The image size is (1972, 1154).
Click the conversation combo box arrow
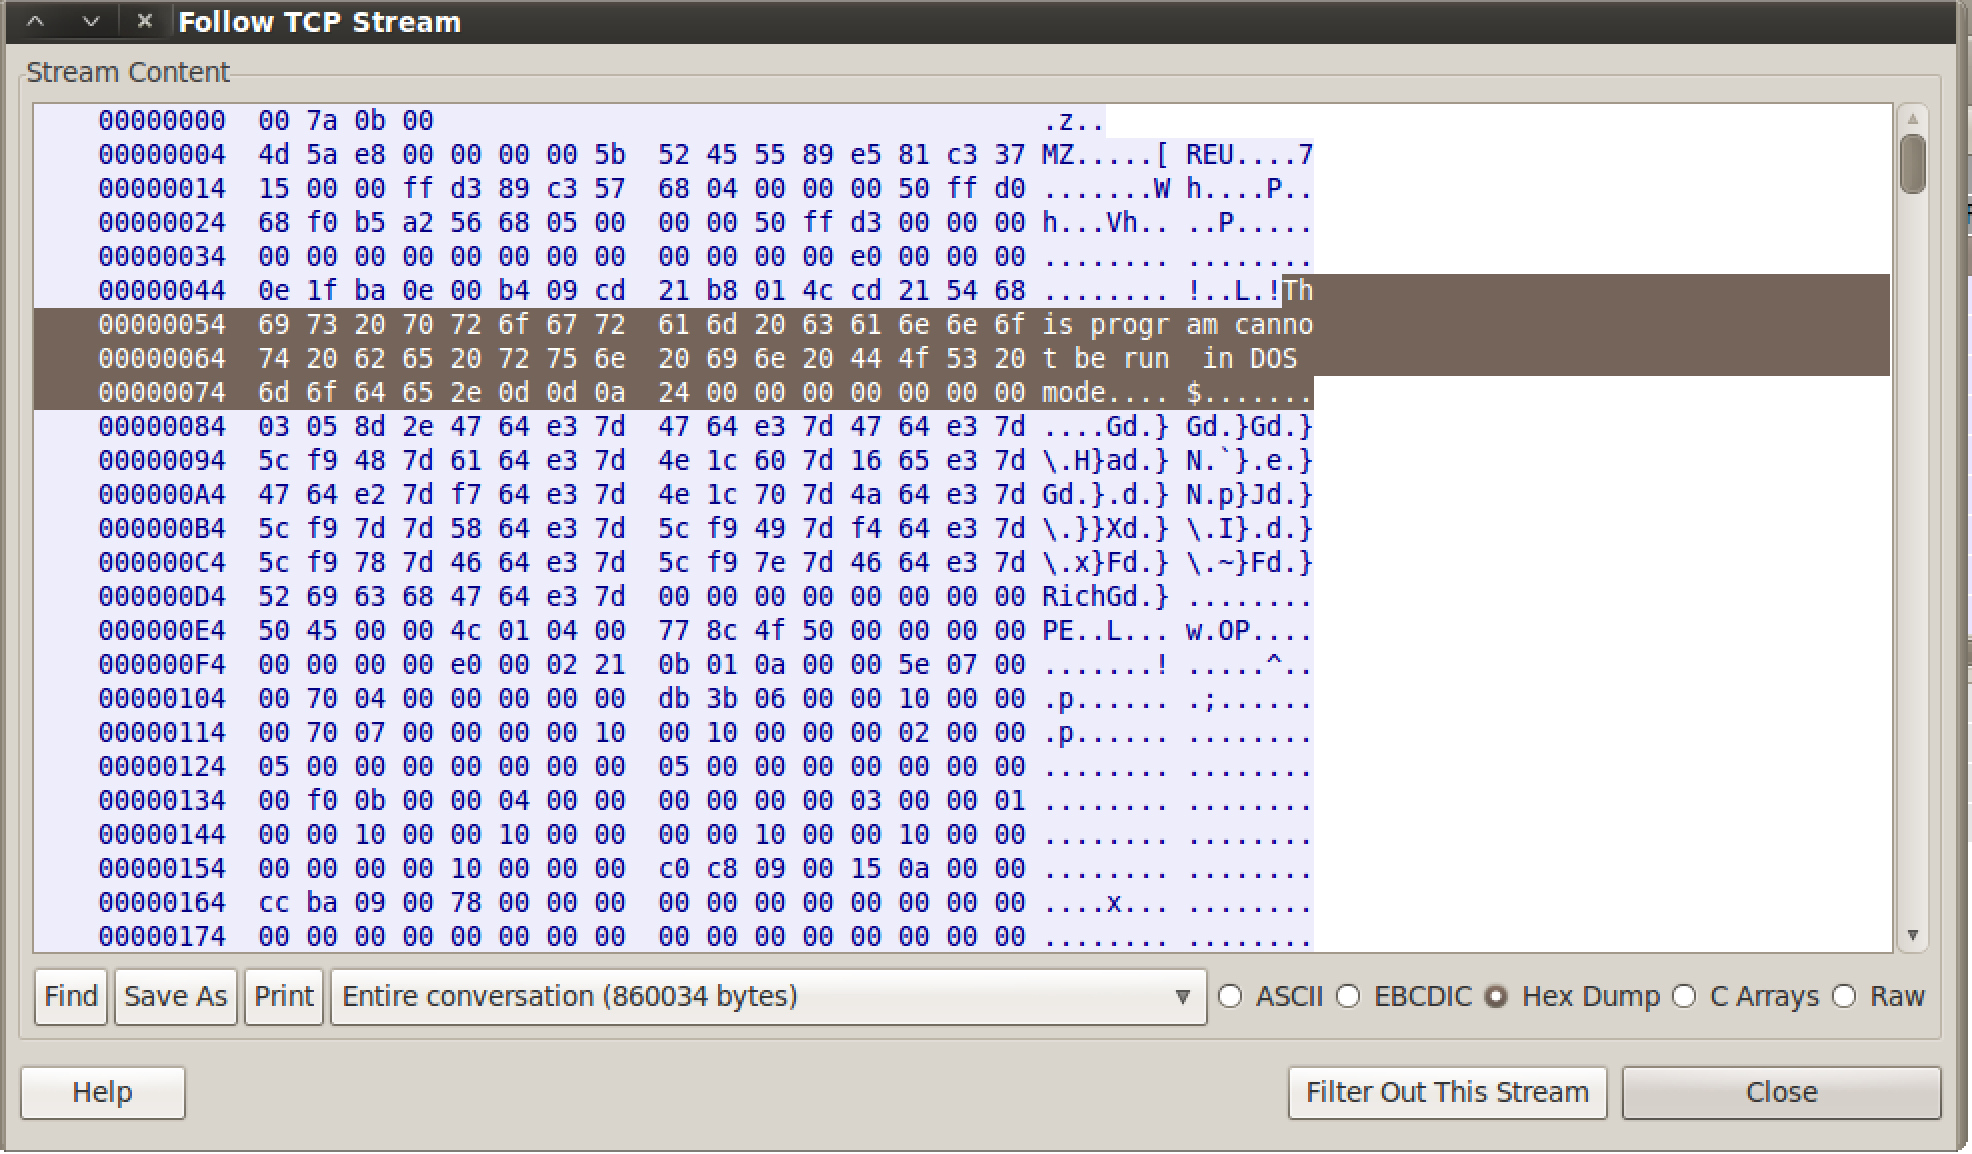pos(1183,997)
